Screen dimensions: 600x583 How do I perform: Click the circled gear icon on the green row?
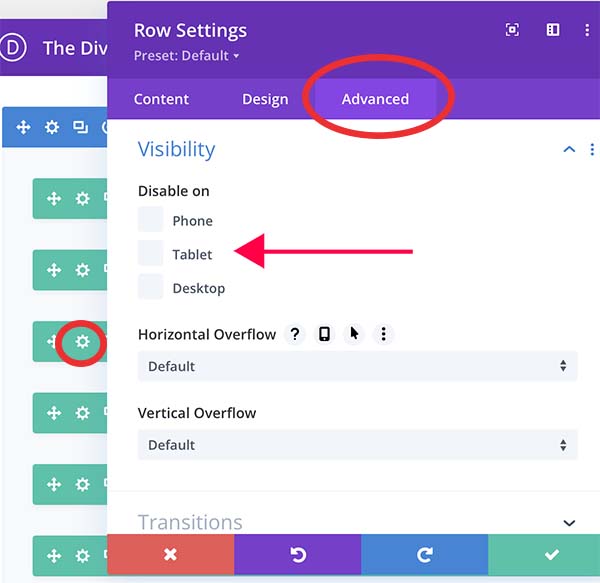(83, 342)
